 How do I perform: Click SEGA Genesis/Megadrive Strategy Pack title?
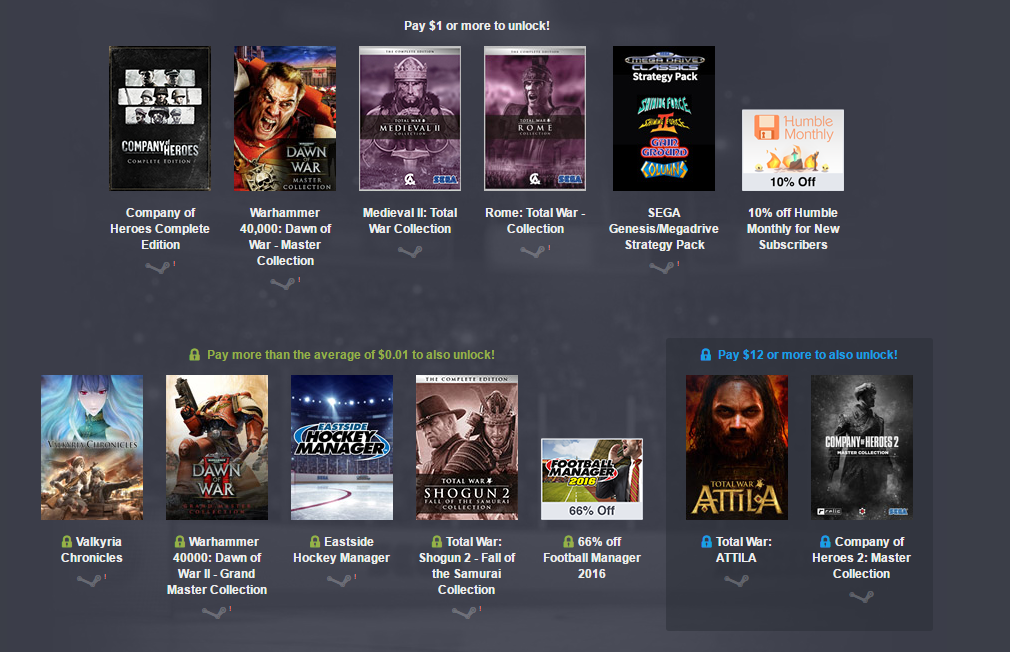664,229
